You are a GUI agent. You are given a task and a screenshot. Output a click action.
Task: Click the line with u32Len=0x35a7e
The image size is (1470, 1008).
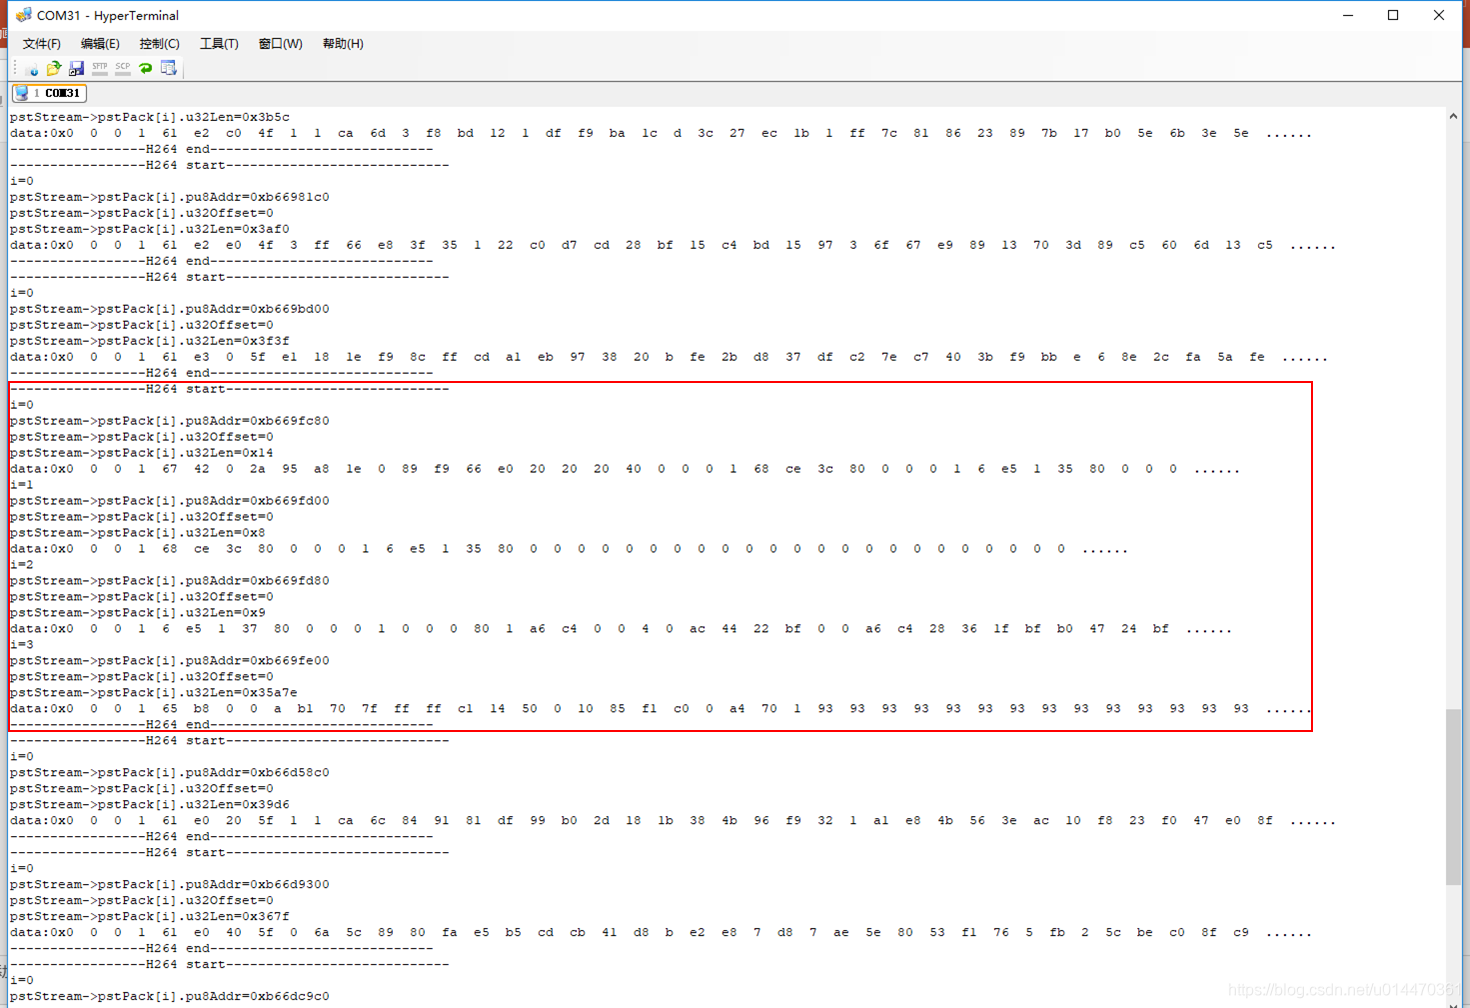(154, 693)
